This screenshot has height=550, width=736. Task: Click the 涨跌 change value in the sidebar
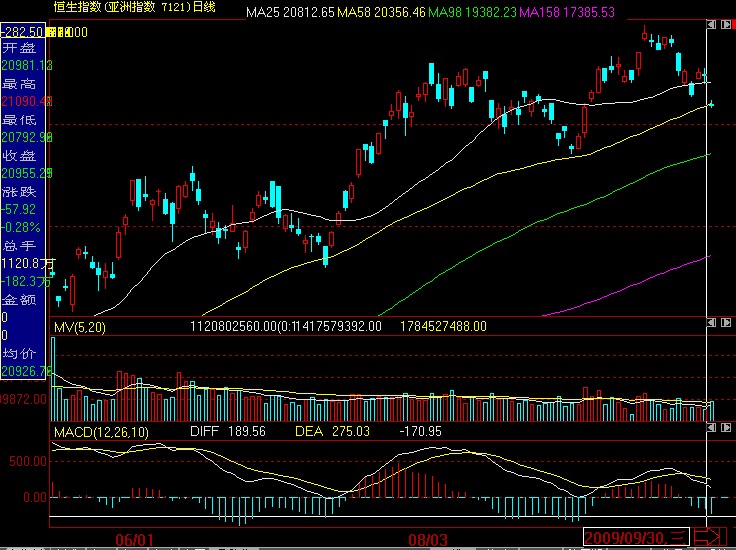coord(20,209)
